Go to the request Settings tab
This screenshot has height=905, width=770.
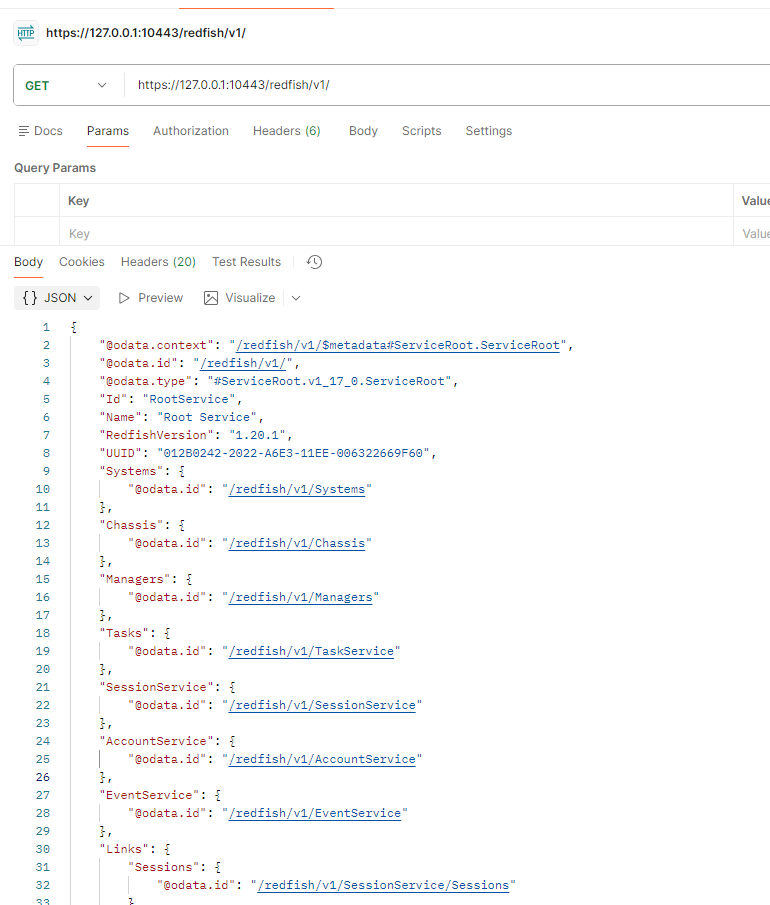pos(488,131)
